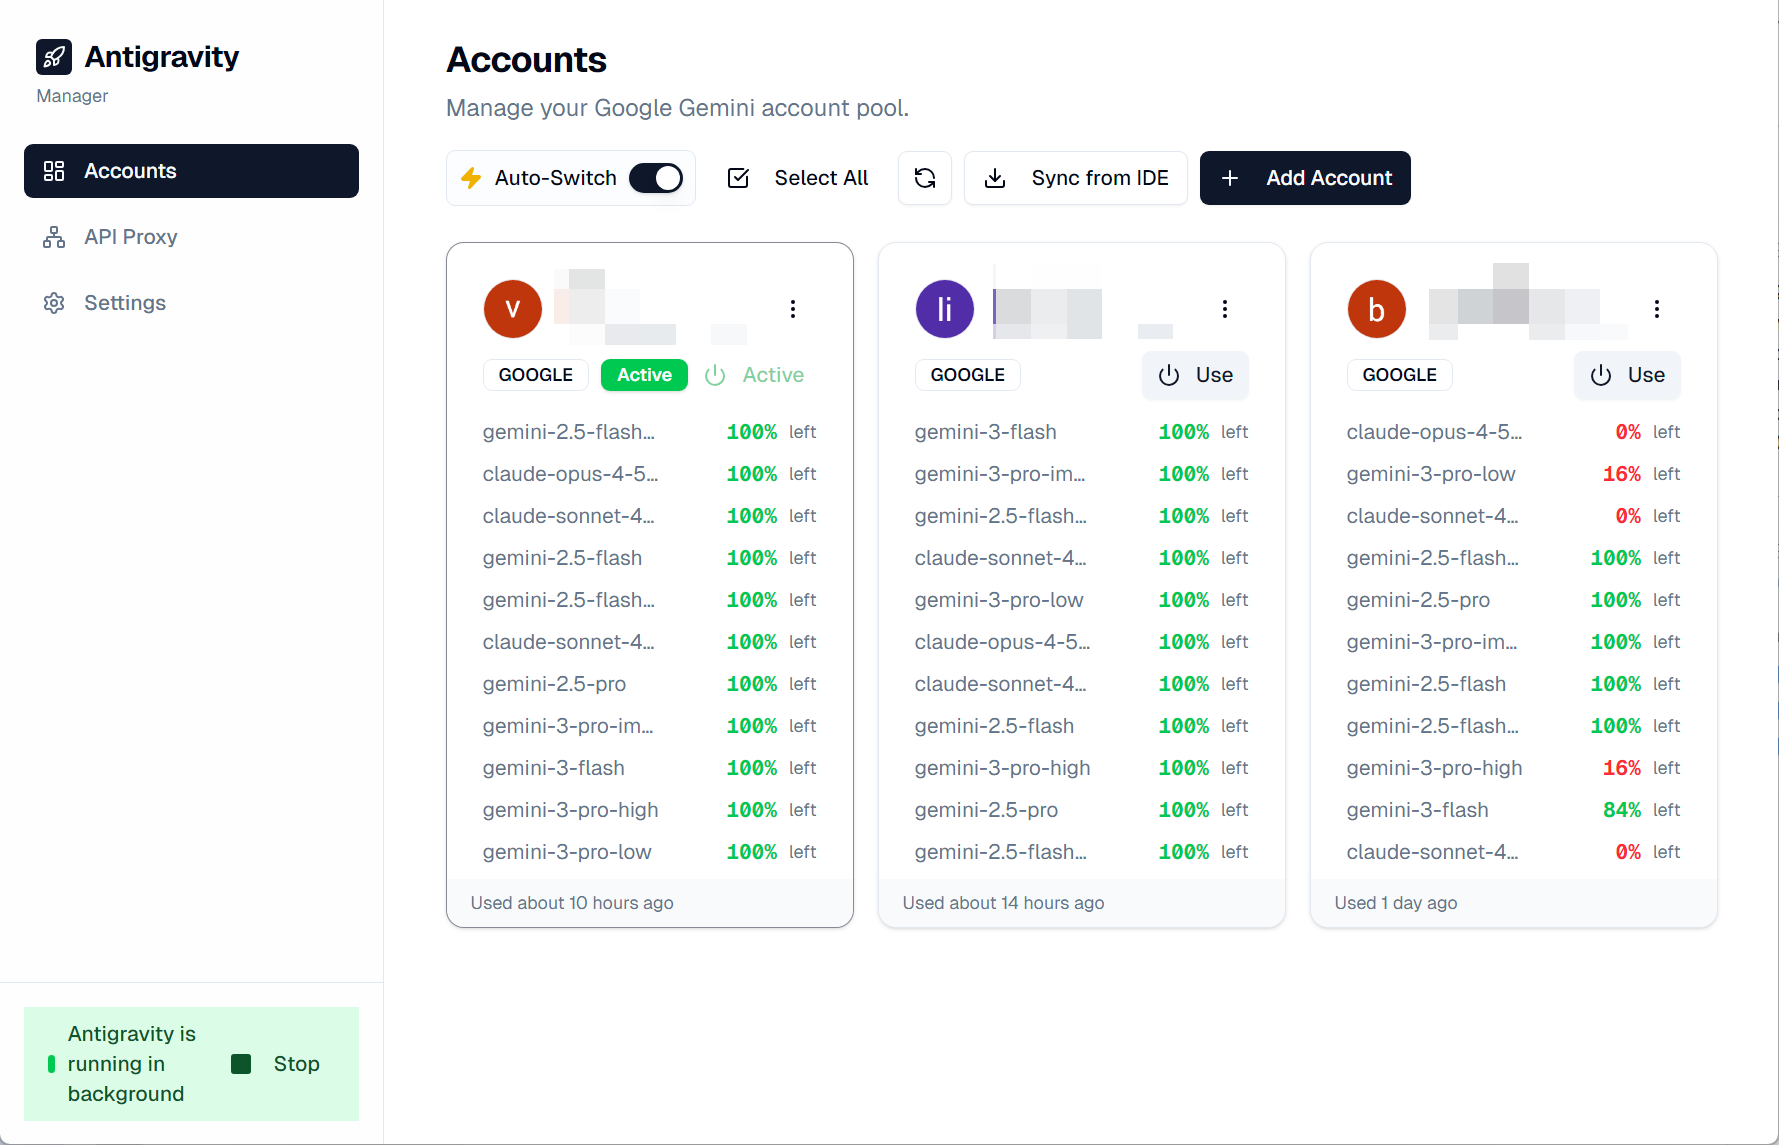Click the API Proxy network icon

pos(54,237)
